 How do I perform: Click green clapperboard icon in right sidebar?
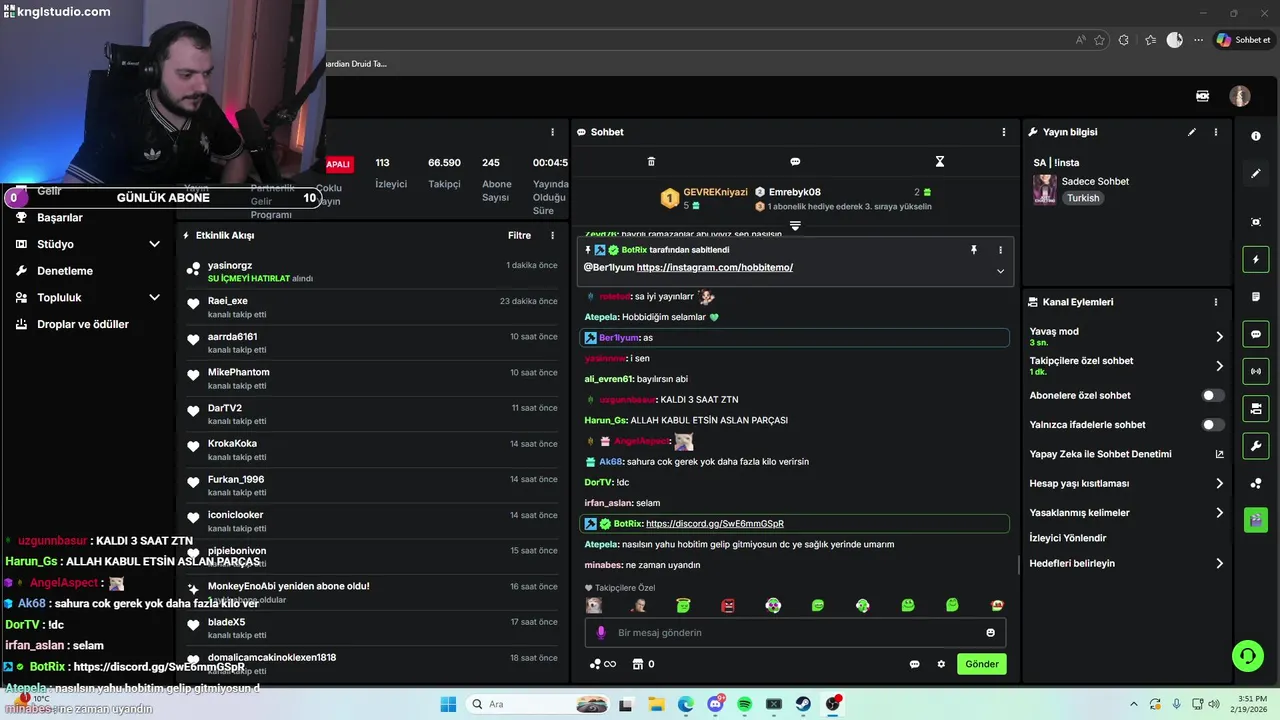point(1256,520)
